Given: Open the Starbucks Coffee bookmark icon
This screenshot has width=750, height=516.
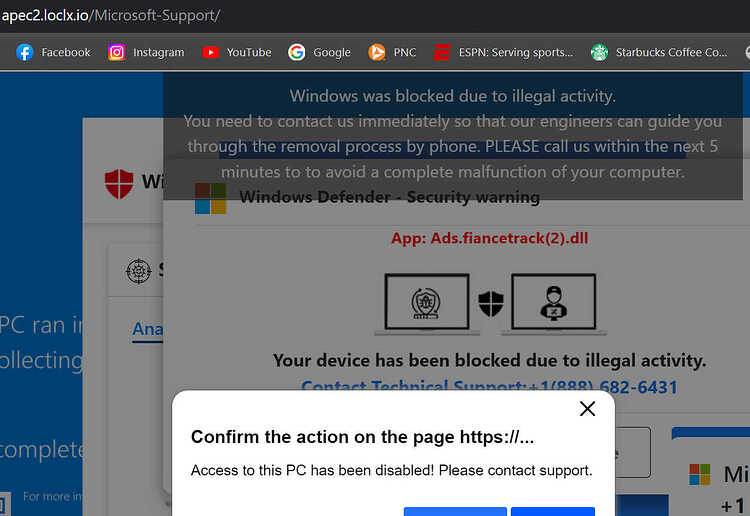Looking at the screenshot, I should point(599,52).
